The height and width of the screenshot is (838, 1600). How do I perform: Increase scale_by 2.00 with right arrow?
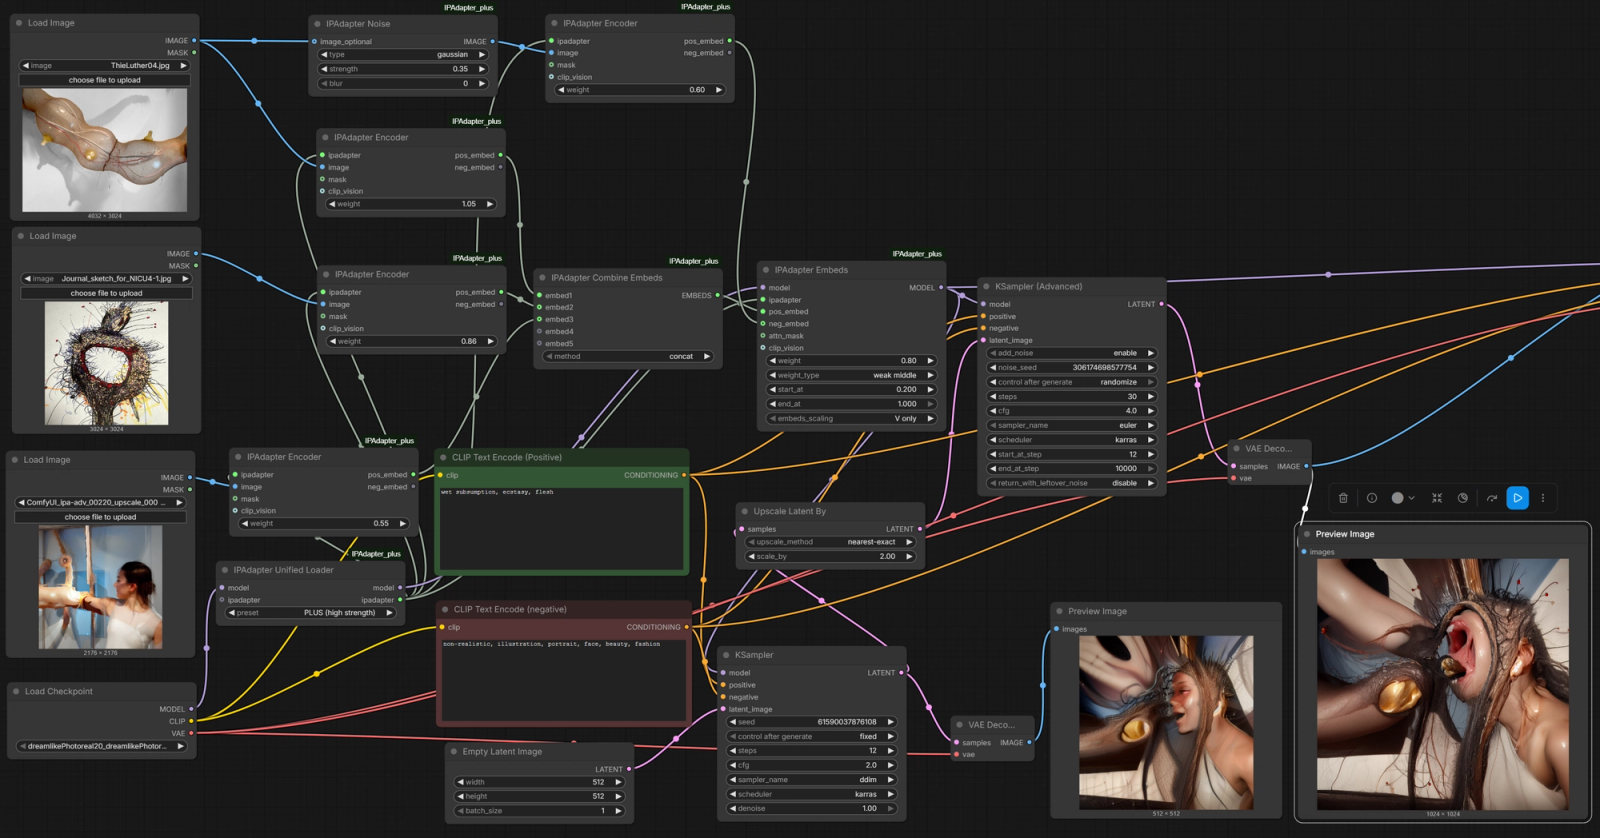click(909, 557)
